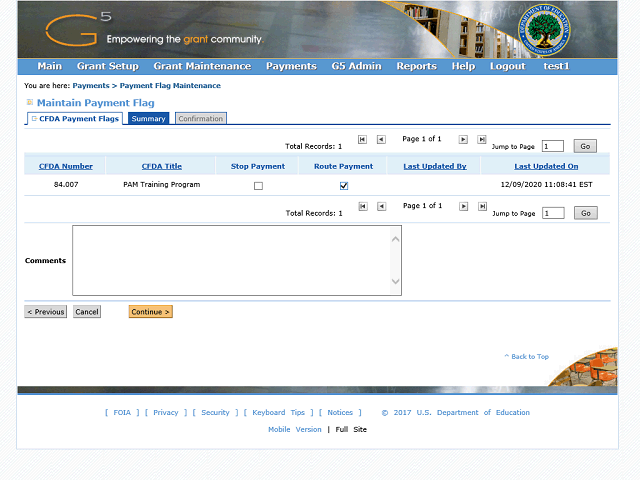Click the G5 logo in the banner
640x480 pixels.
[78, 29]
